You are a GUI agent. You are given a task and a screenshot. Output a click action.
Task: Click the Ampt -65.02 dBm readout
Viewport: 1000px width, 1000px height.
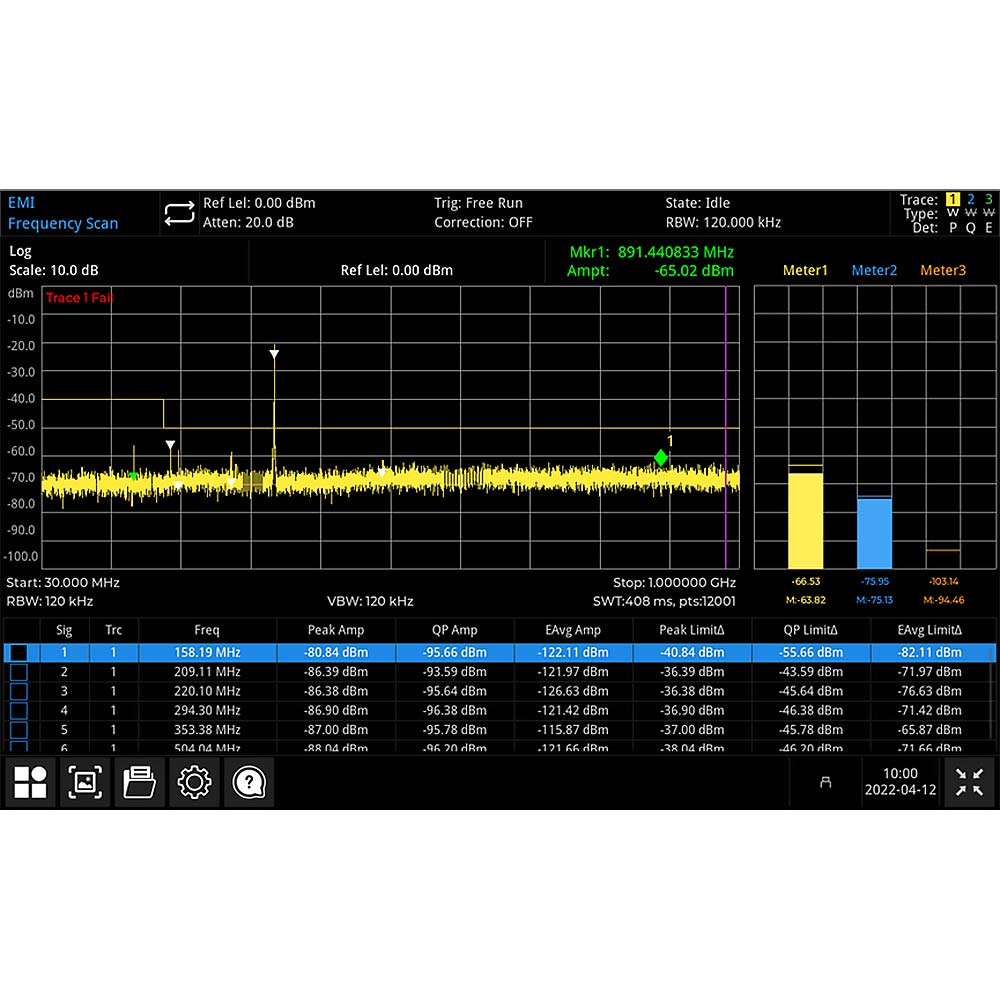point(650,271)
